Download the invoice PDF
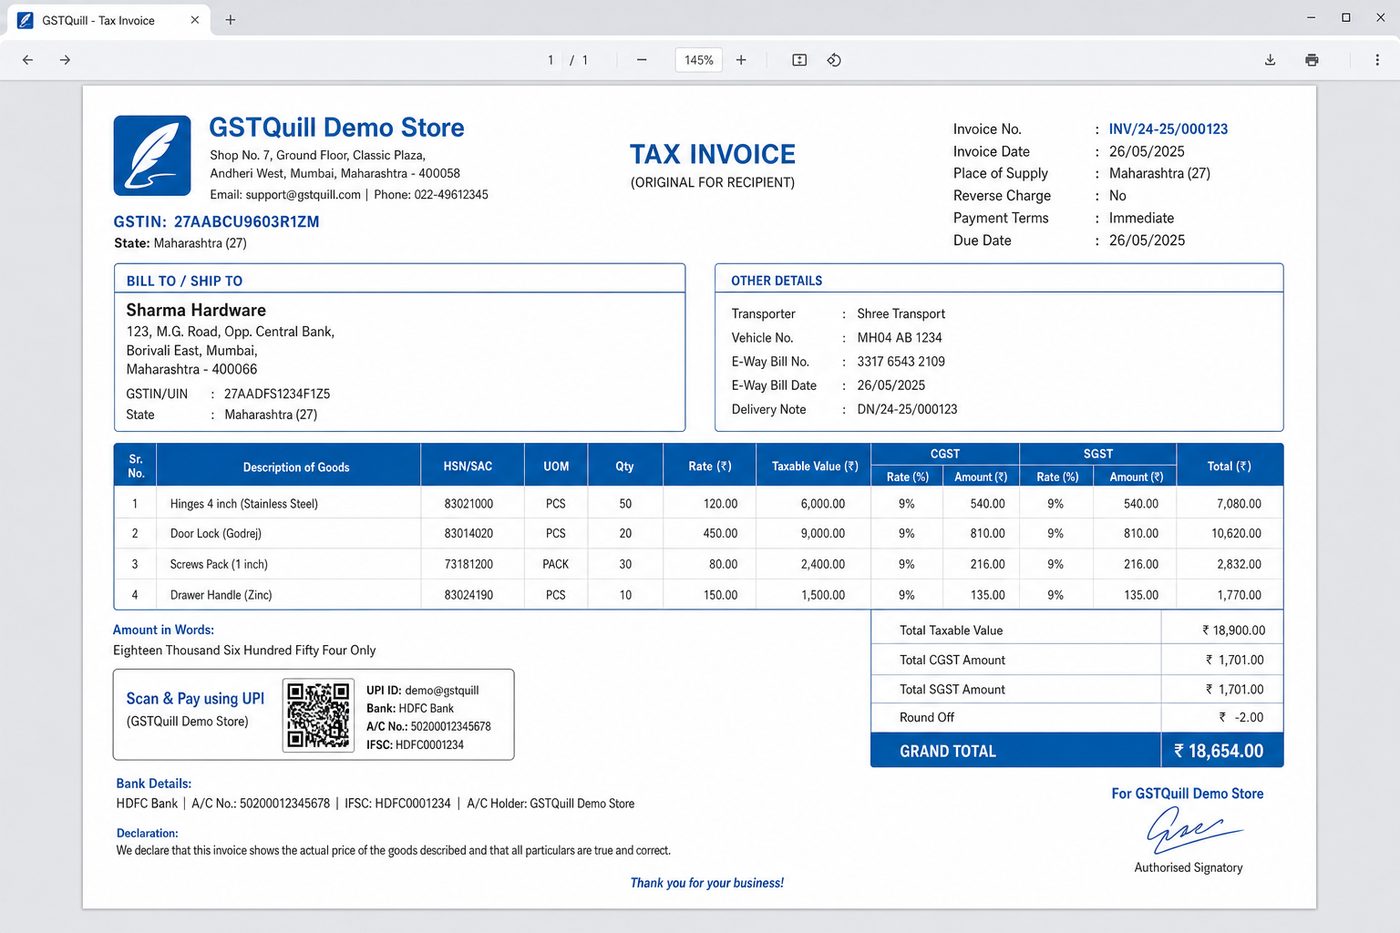The width and height of the screenshot is (1400, 933). point(1270,60)
